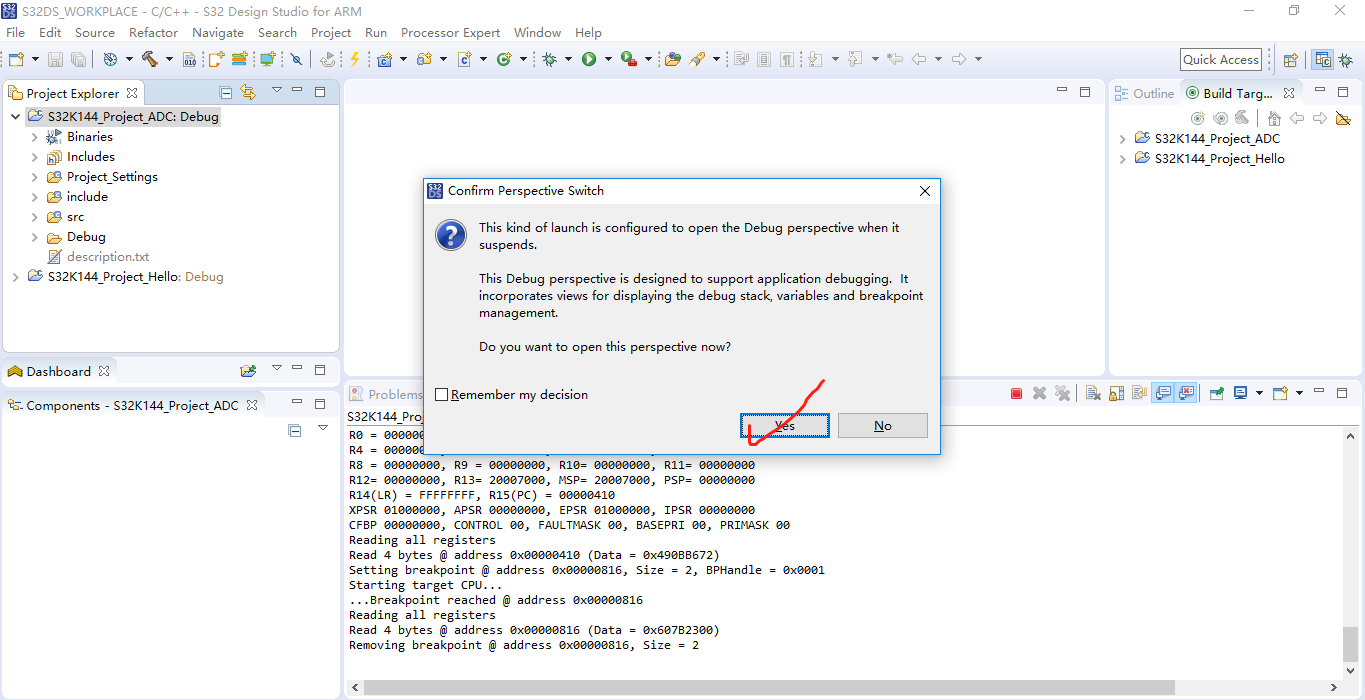Viewport: 1365px width, 700px height.
Task: Click the Save All toolbar icon
Action: tap(78, 59)
